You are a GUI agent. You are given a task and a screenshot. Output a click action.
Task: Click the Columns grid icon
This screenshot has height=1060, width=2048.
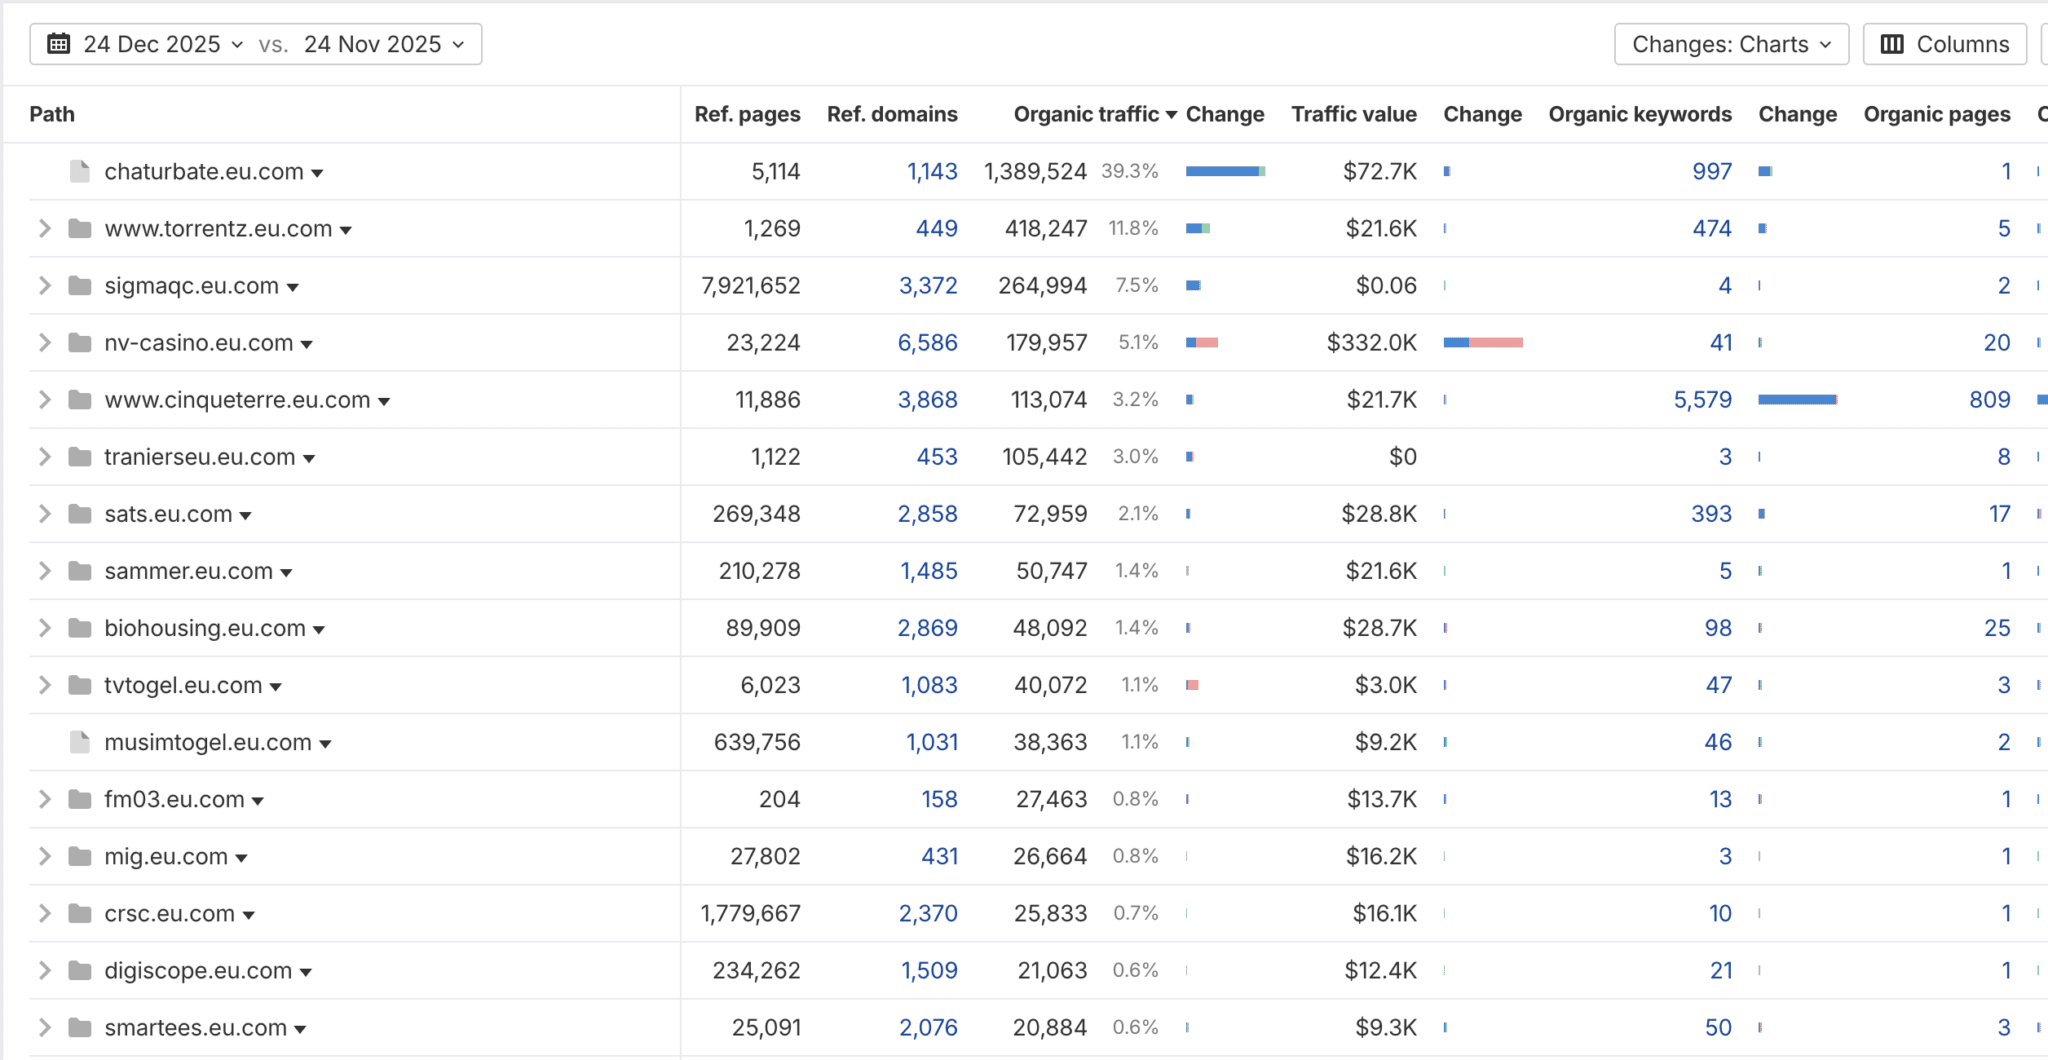pyautogui.click(x=1892, y=44)
